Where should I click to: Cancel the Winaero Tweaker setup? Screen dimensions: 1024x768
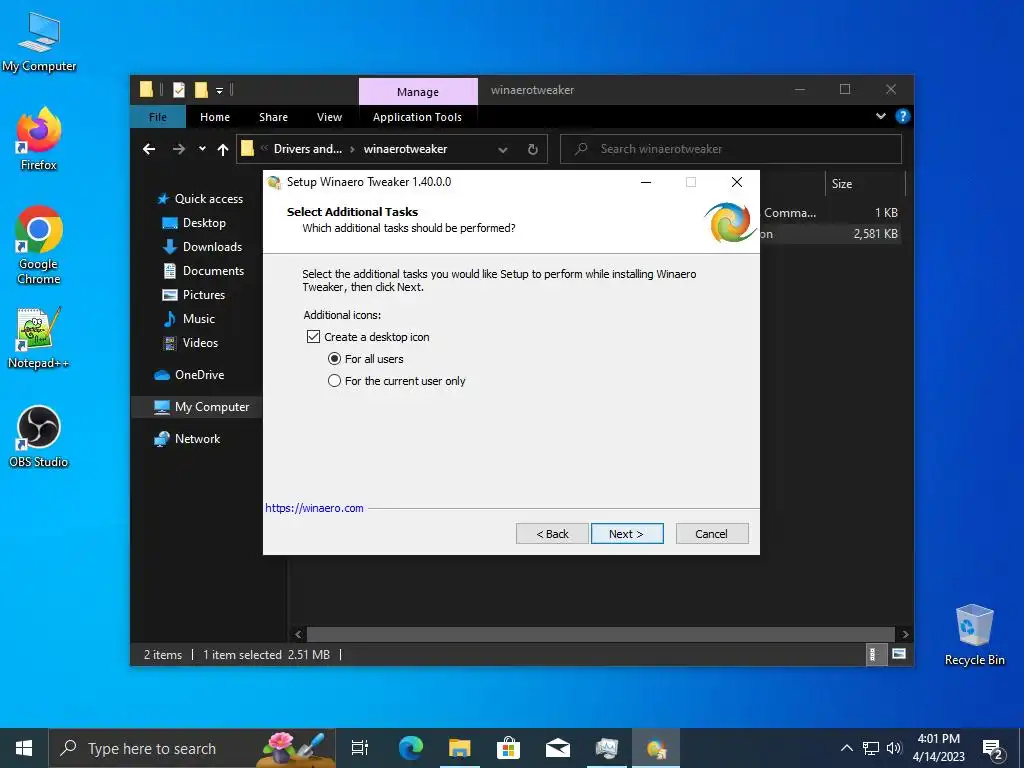click(712, 534)
